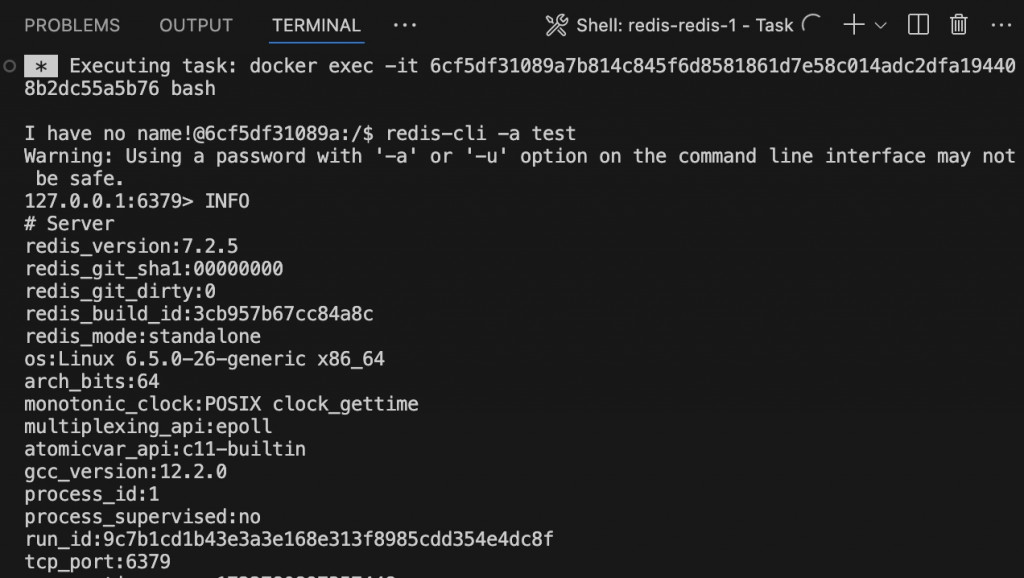The height and width of the screenshot is (578, 1024).
Task: Switch to the PROBLEMS tab
Action: pos(72,25)
